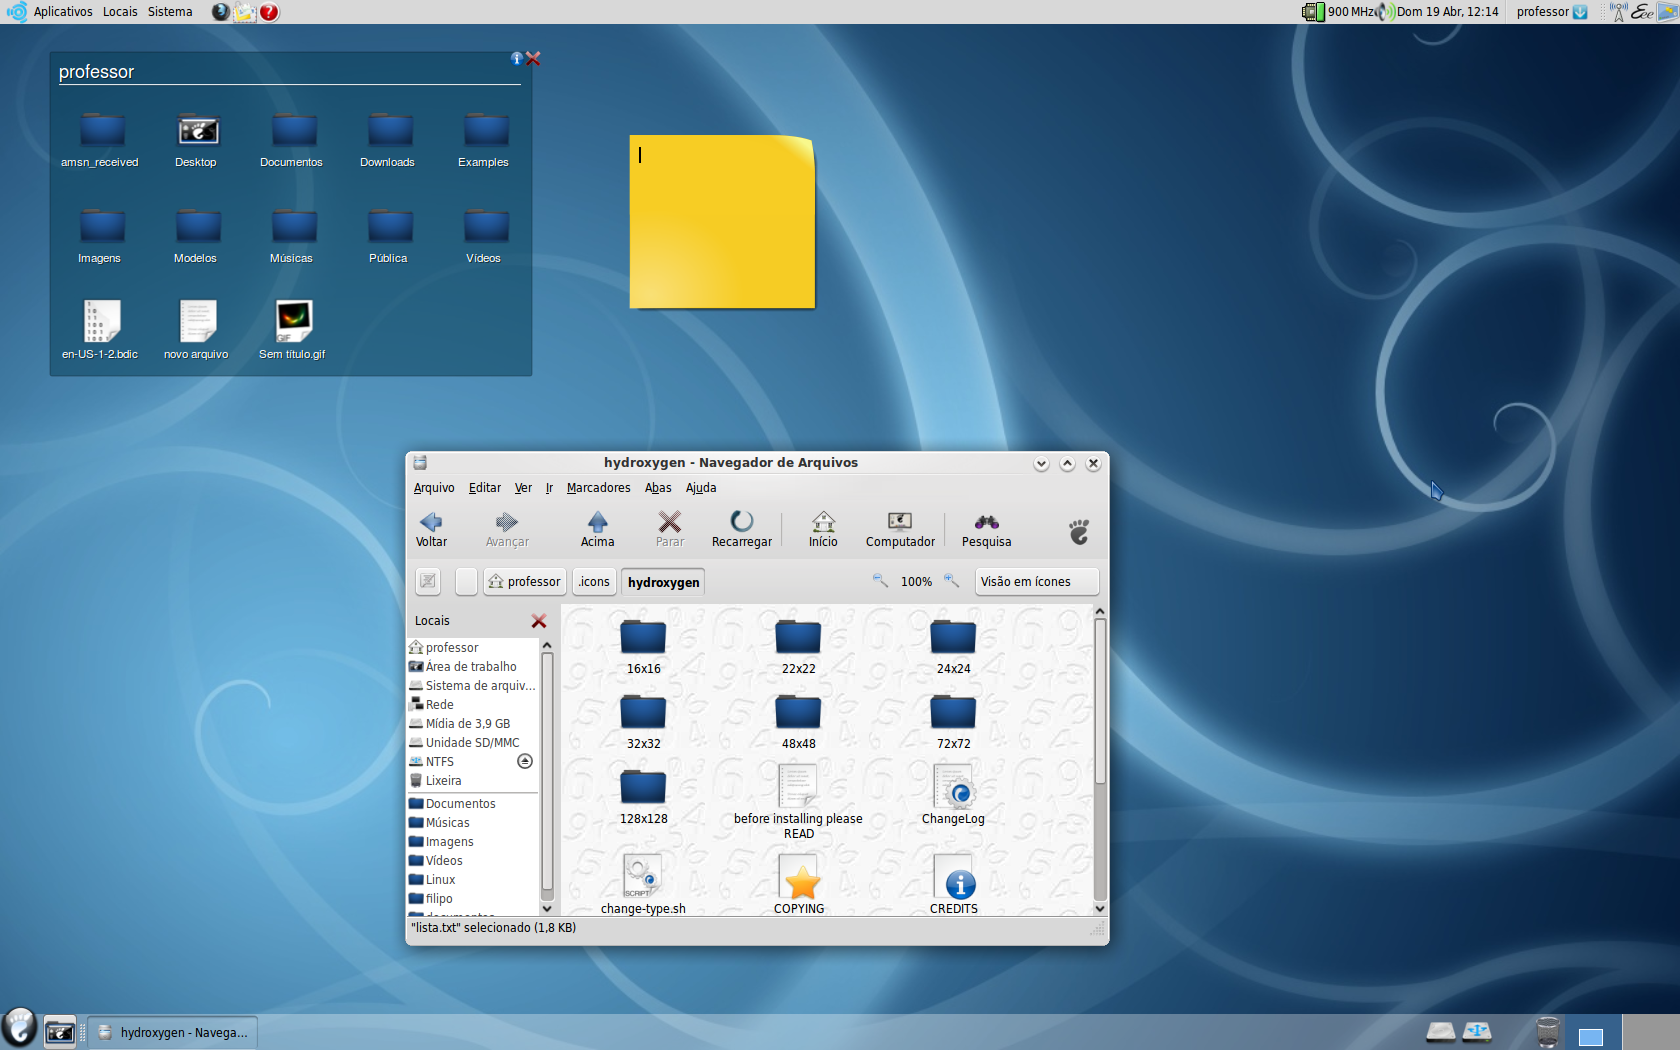
Task: Select the 32x32 folder
Action: [643, 722]
